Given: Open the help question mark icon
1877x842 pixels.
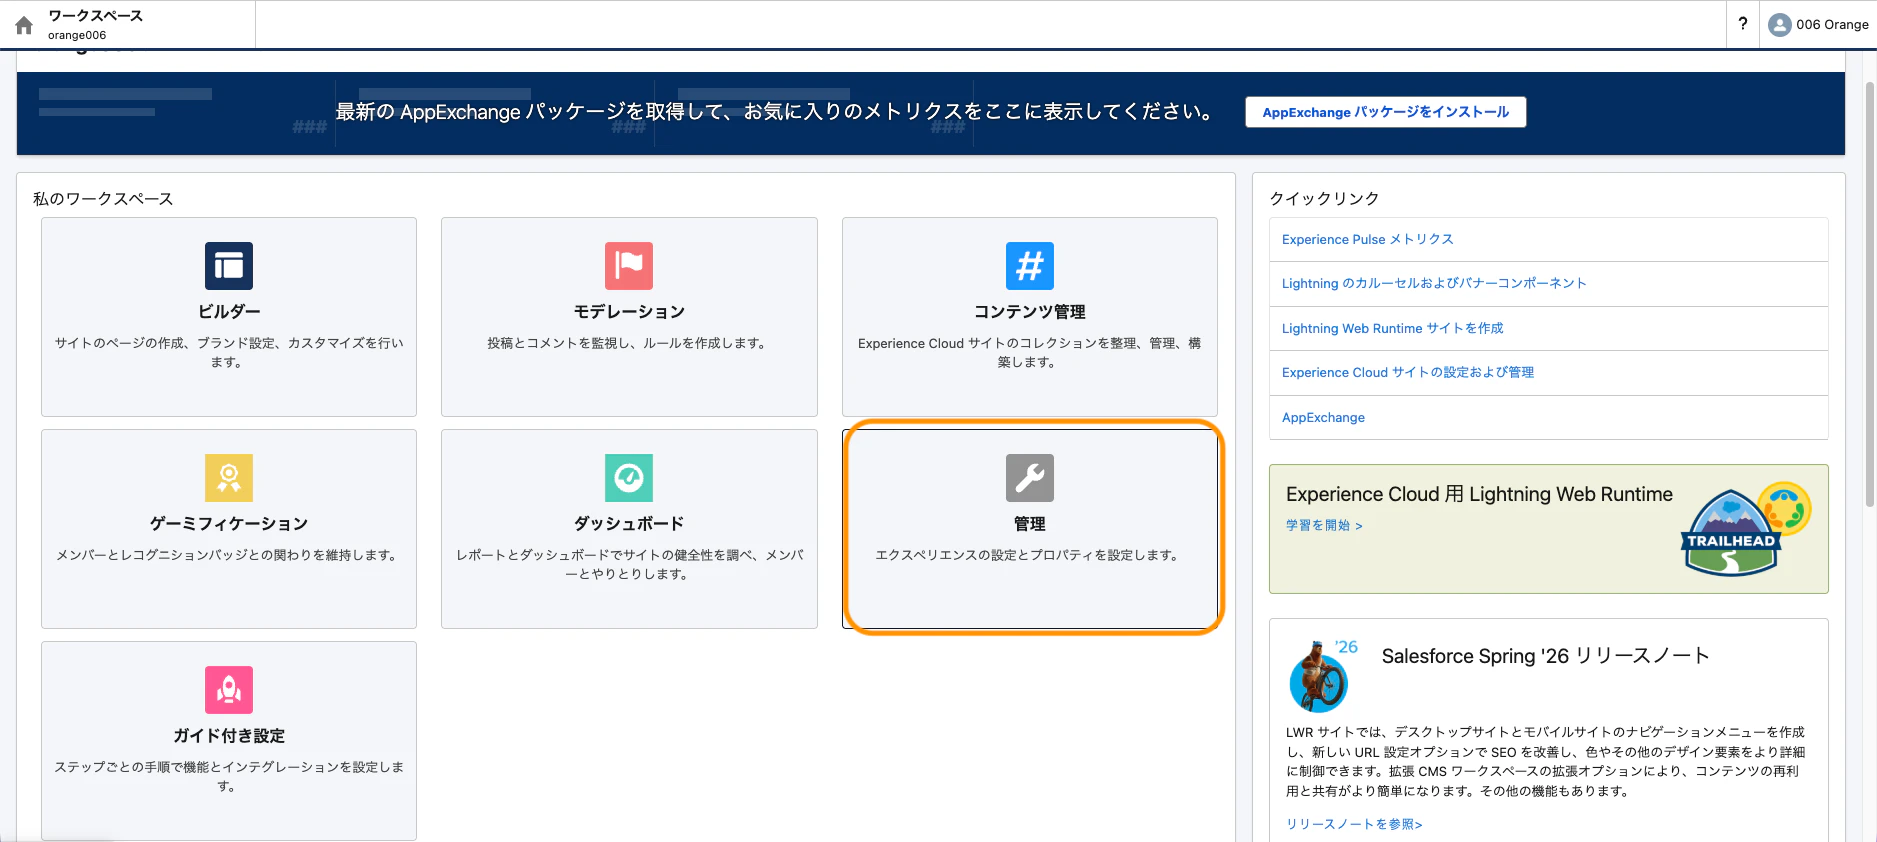Looking at the screenshot, I should tap(1743, 24).
